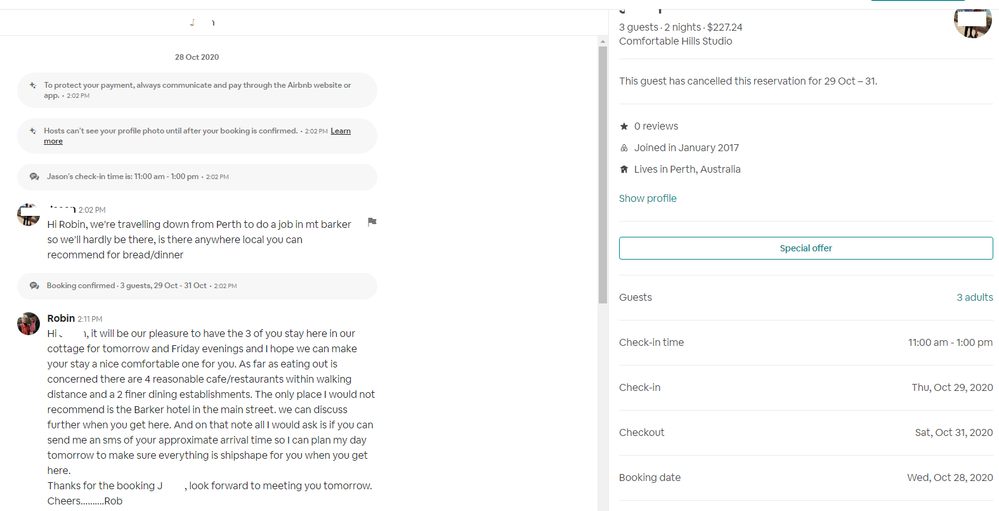The width and height of the screenshot is (999, 511).
Task: Flag the guest's message about Mt Barker
Action: (x=371, y=222)
